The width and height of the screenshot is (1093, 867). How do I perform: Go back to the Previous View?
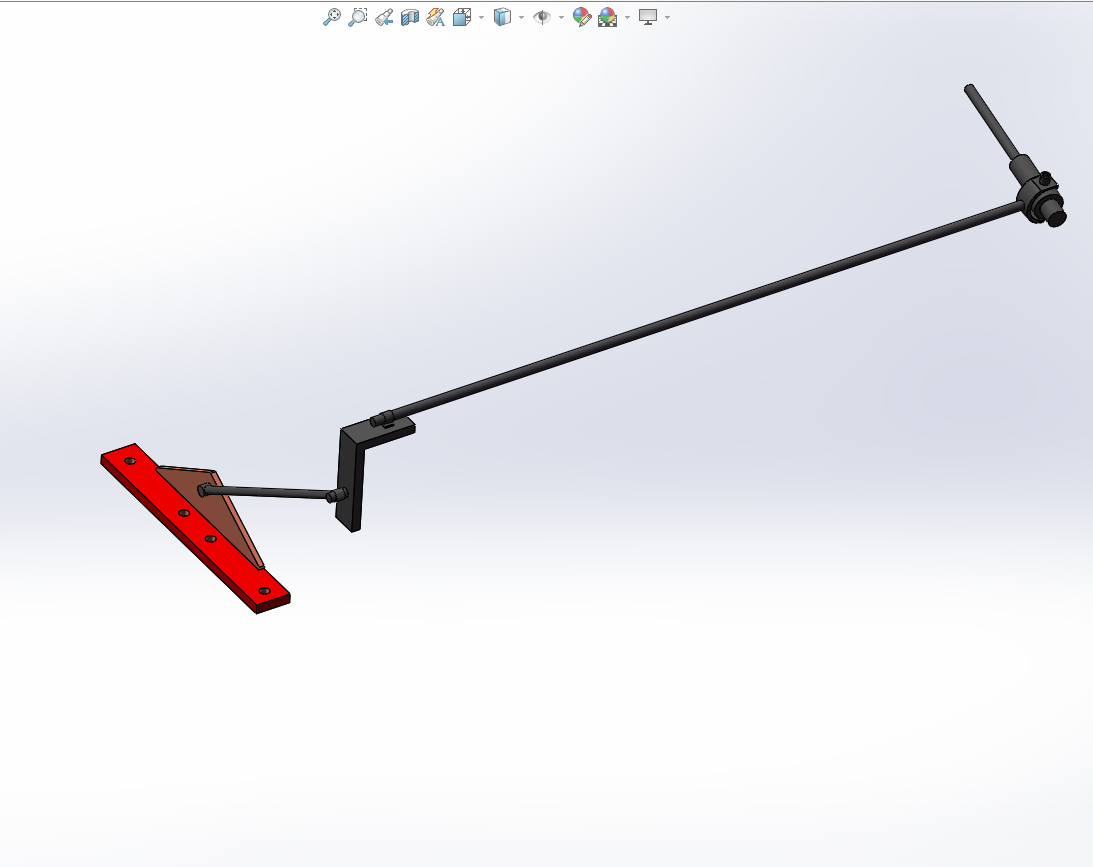pos(383,17)
